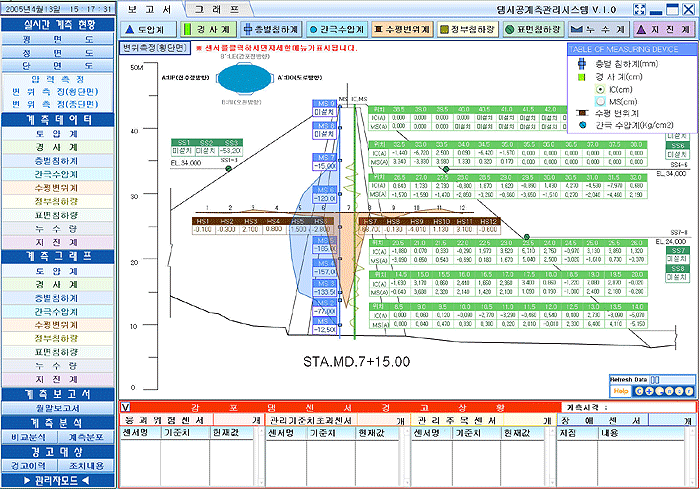700x489 pixels.
Task: Open the 정부침하량 toolbar button
Action: (468, 30)
